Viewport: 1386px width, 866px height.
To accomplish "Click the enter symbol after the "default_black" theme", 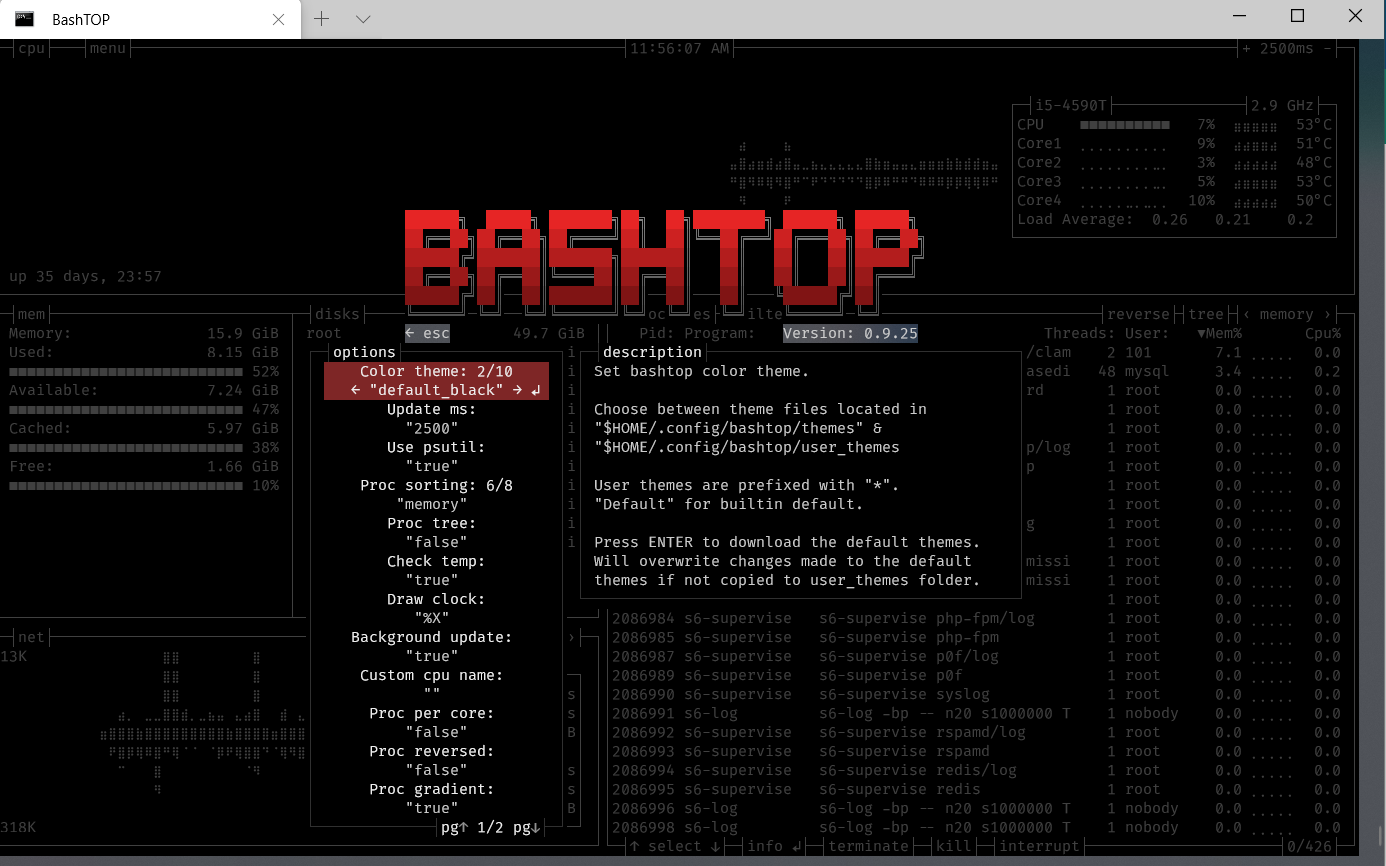I will point(536,390).
